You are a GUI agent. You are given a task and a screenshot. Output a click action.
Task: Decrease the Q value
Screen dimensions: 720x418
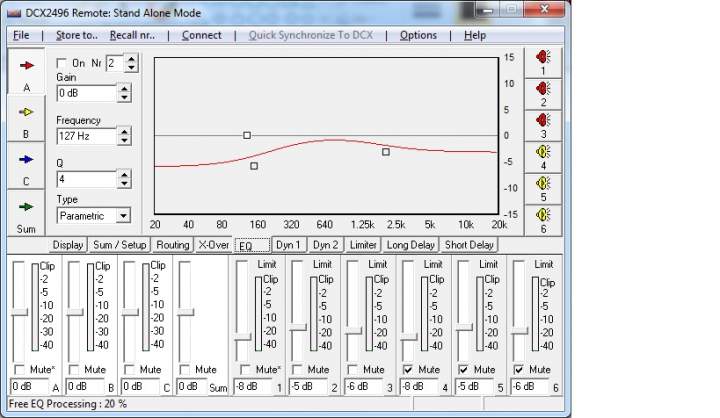(124, 183)
